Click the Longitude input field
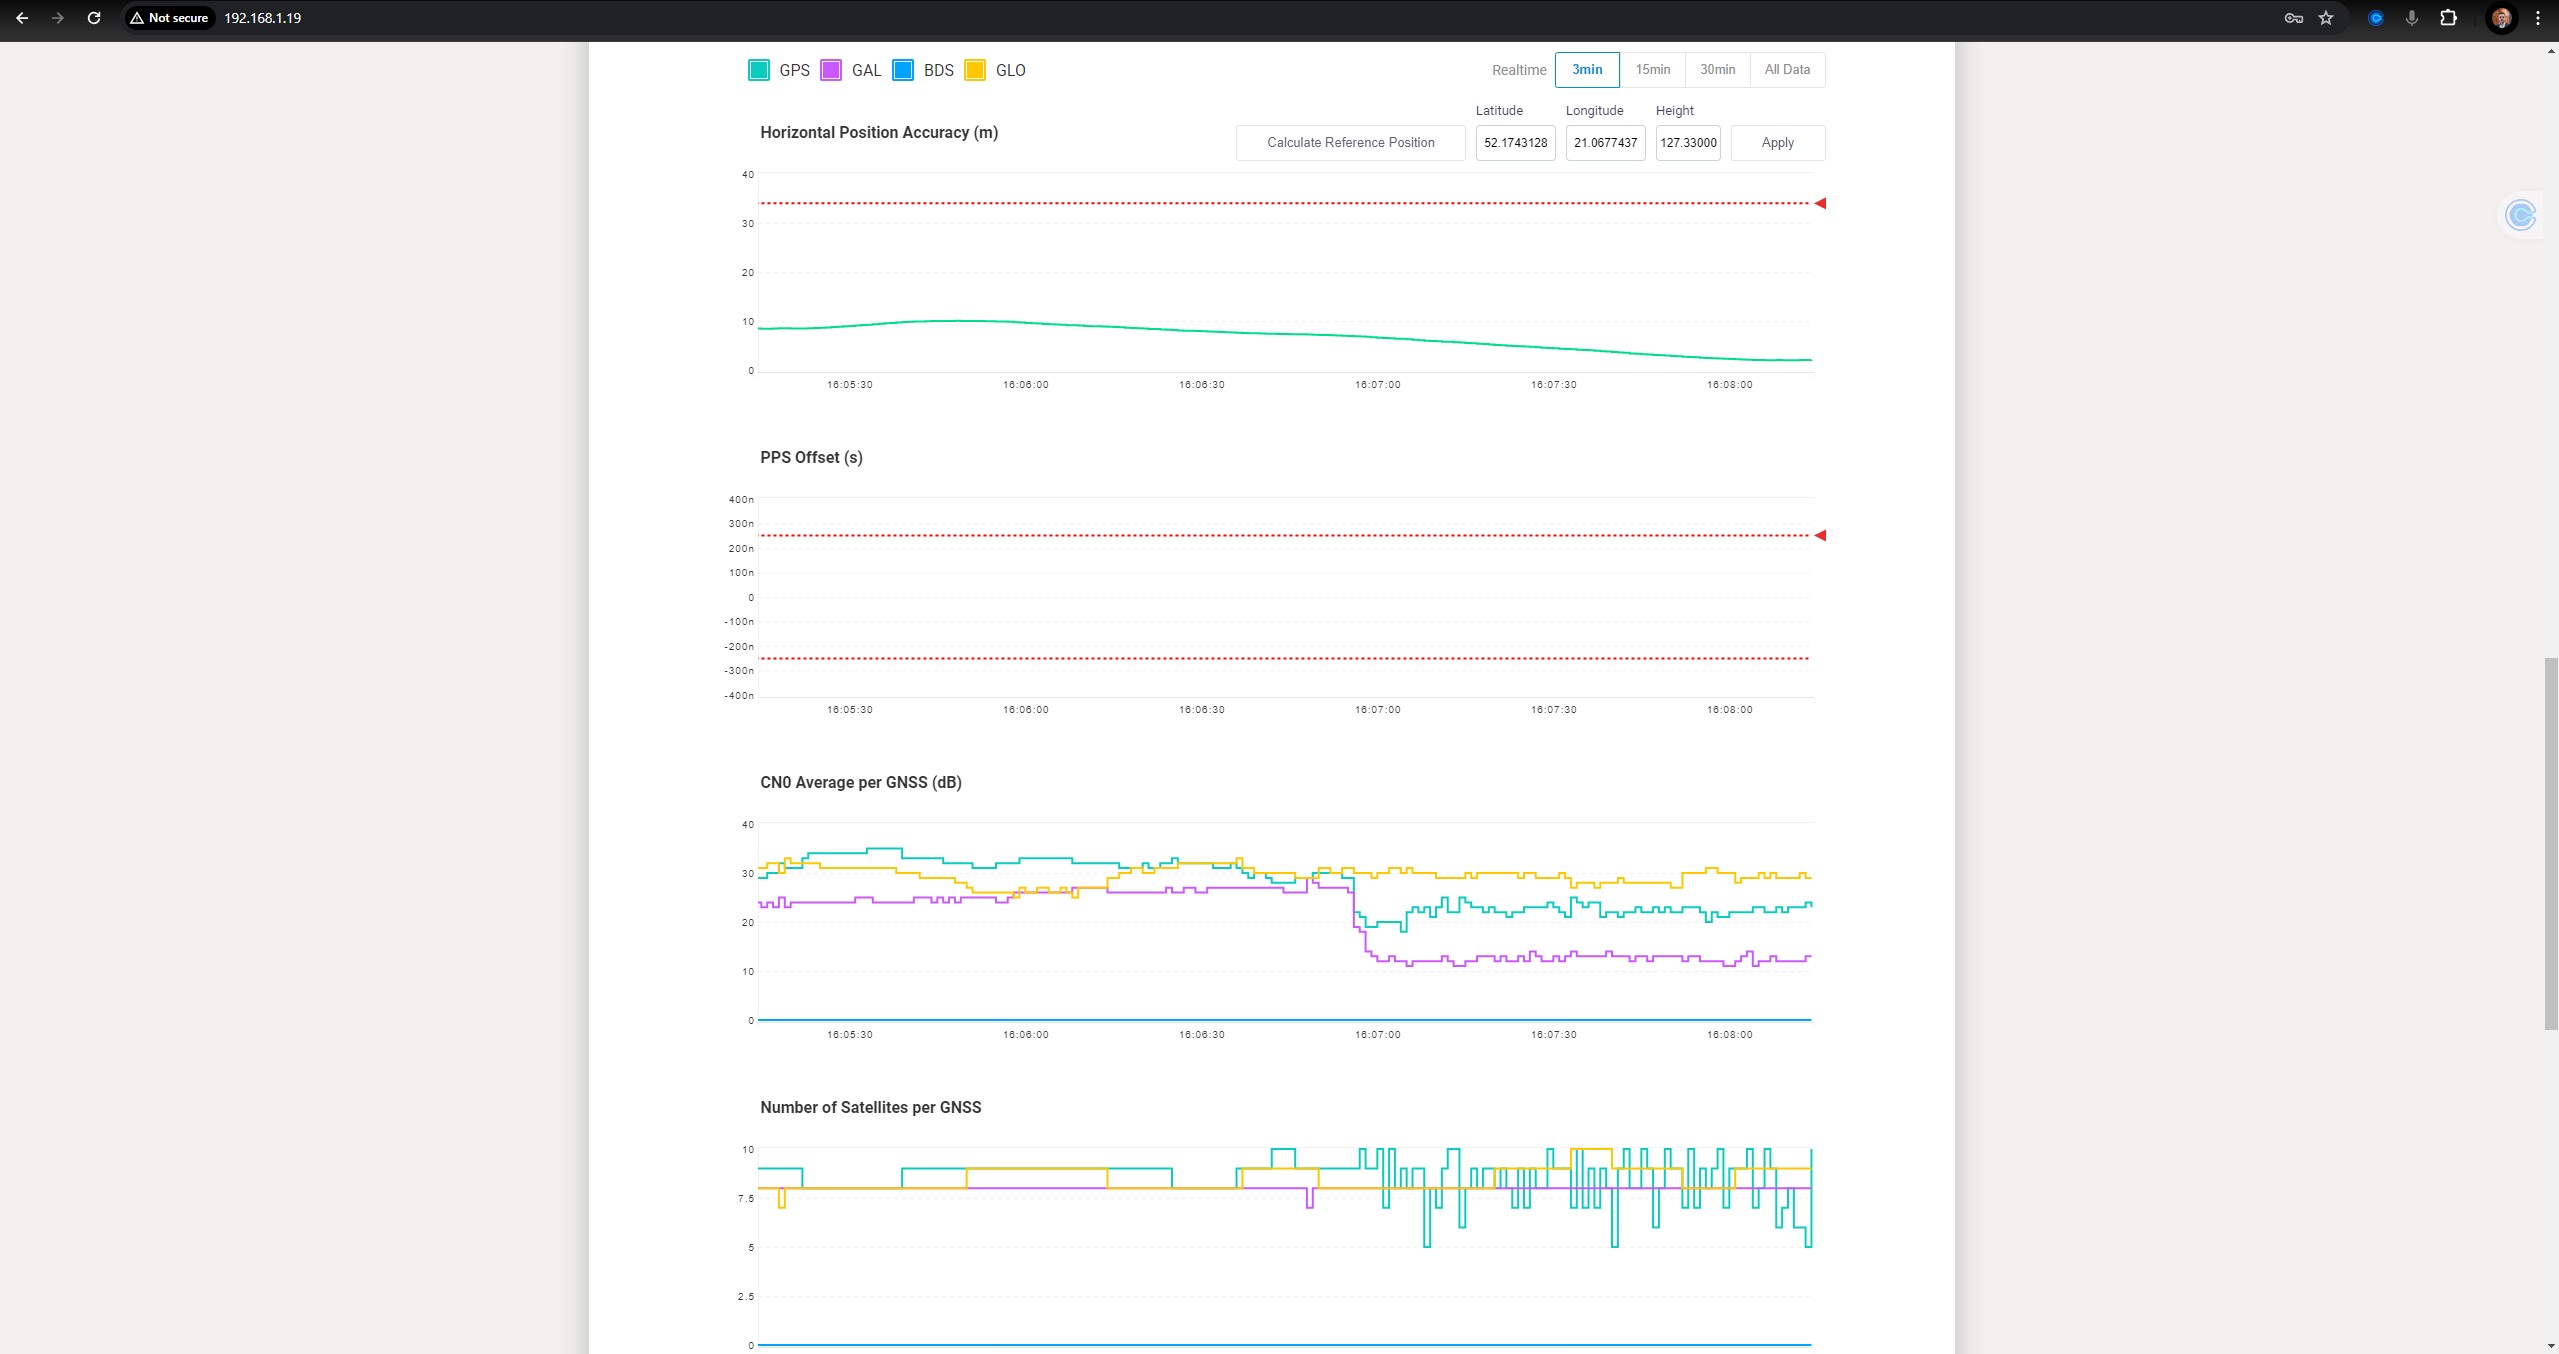Image resolution: width=2559 pixels, height=1354 pixels. [x=1605, y=143]
